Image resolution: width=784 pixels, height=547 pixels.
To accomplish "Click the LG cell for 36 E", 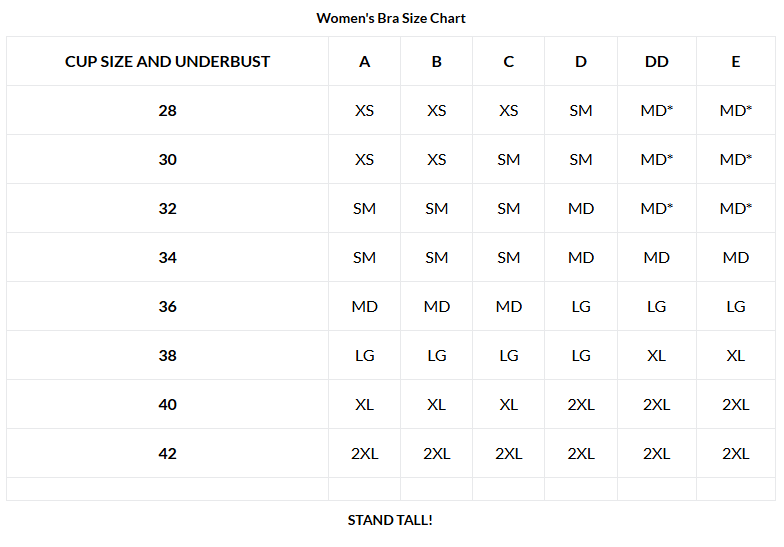I will [736, 306].
